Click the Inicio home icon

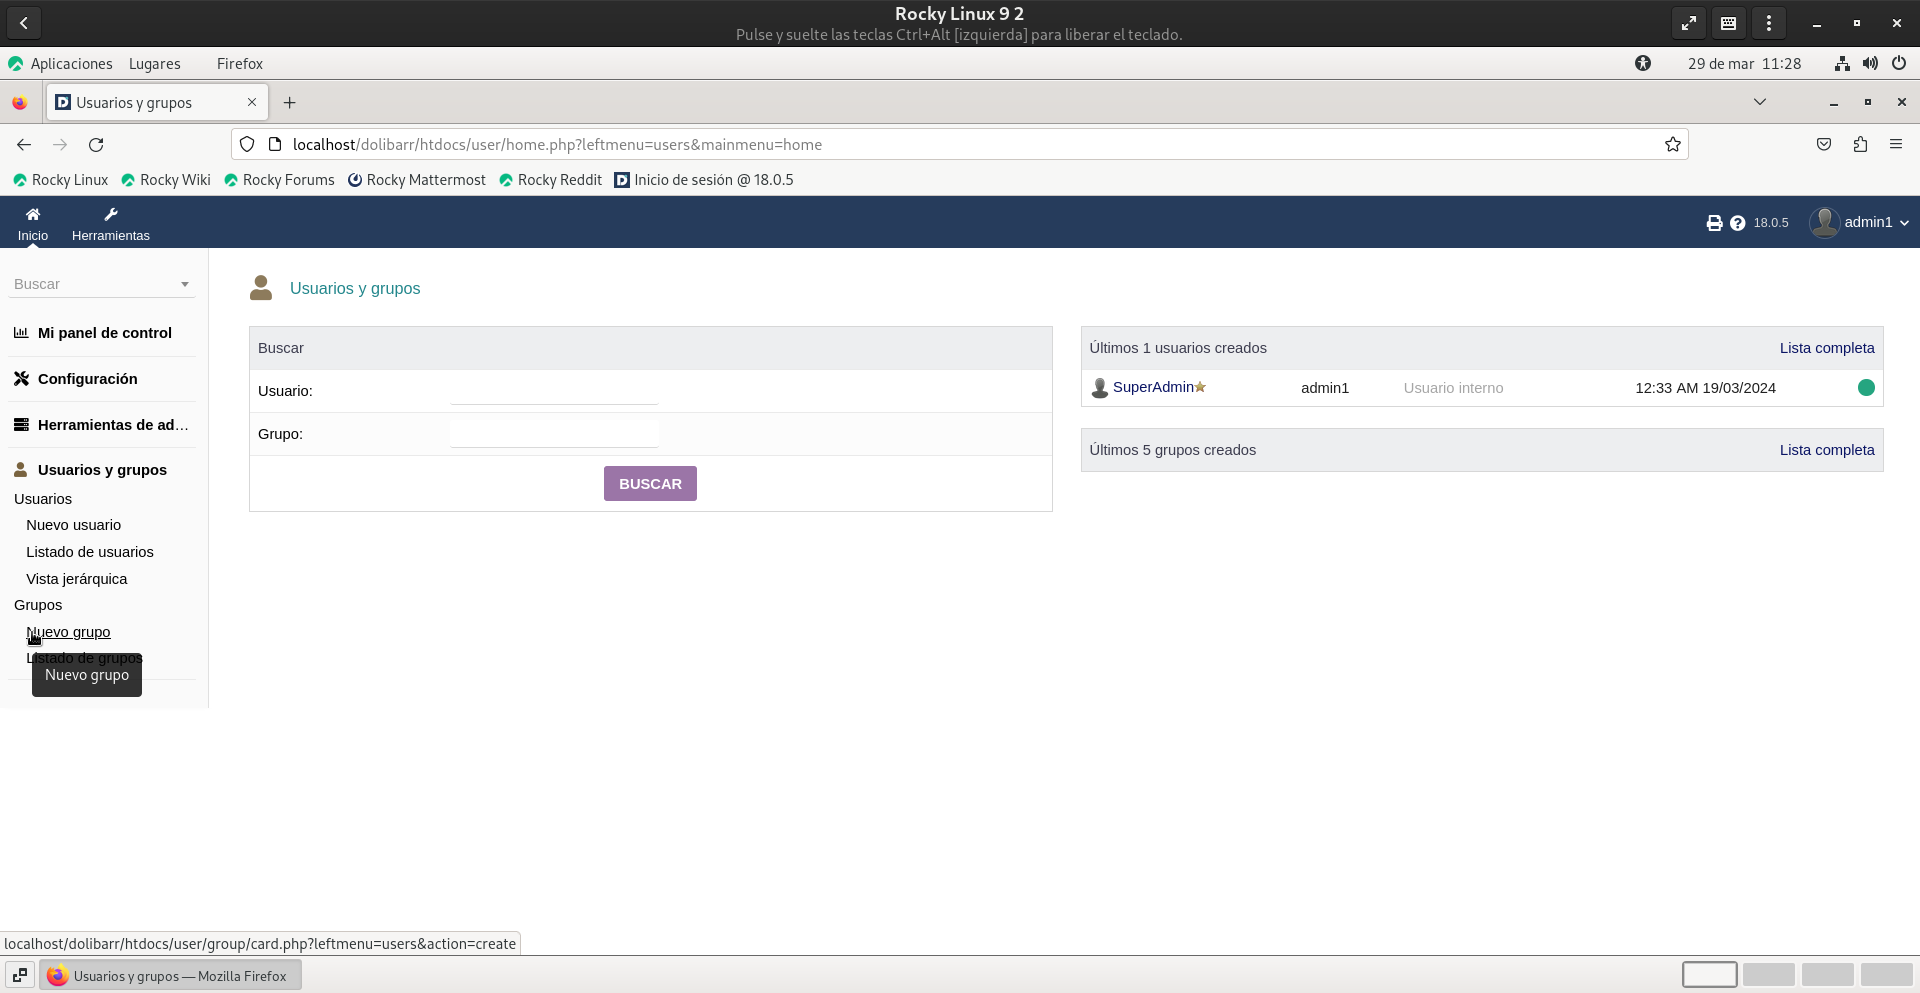click(33, 214)
